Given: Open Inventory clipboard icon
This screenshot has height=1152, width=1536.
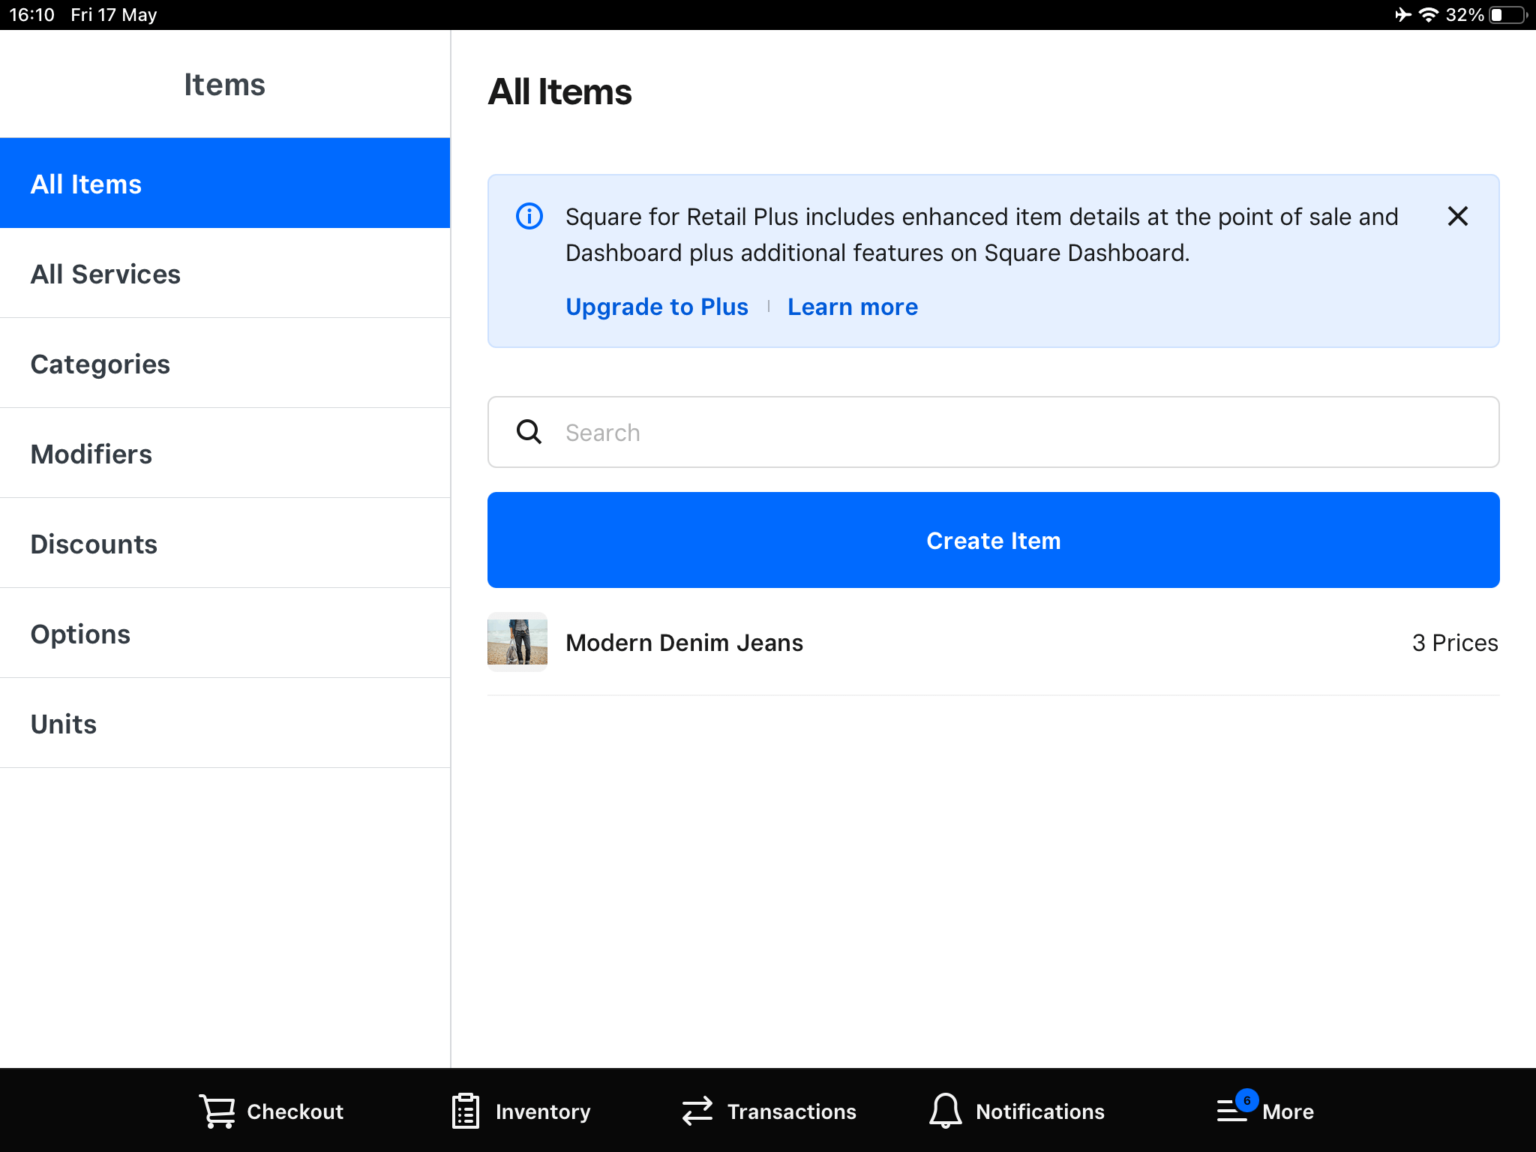Looking at the screenshot, I should [465, 1111].
